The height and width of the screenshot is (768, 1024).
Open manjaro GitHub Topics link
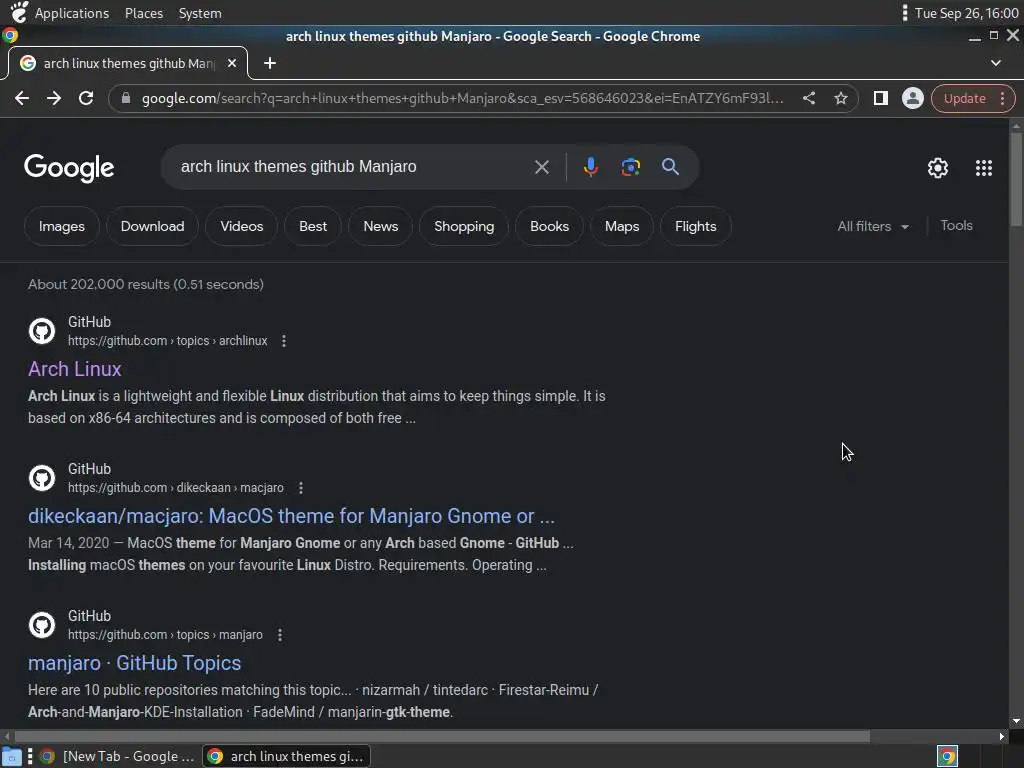point(135,663)
